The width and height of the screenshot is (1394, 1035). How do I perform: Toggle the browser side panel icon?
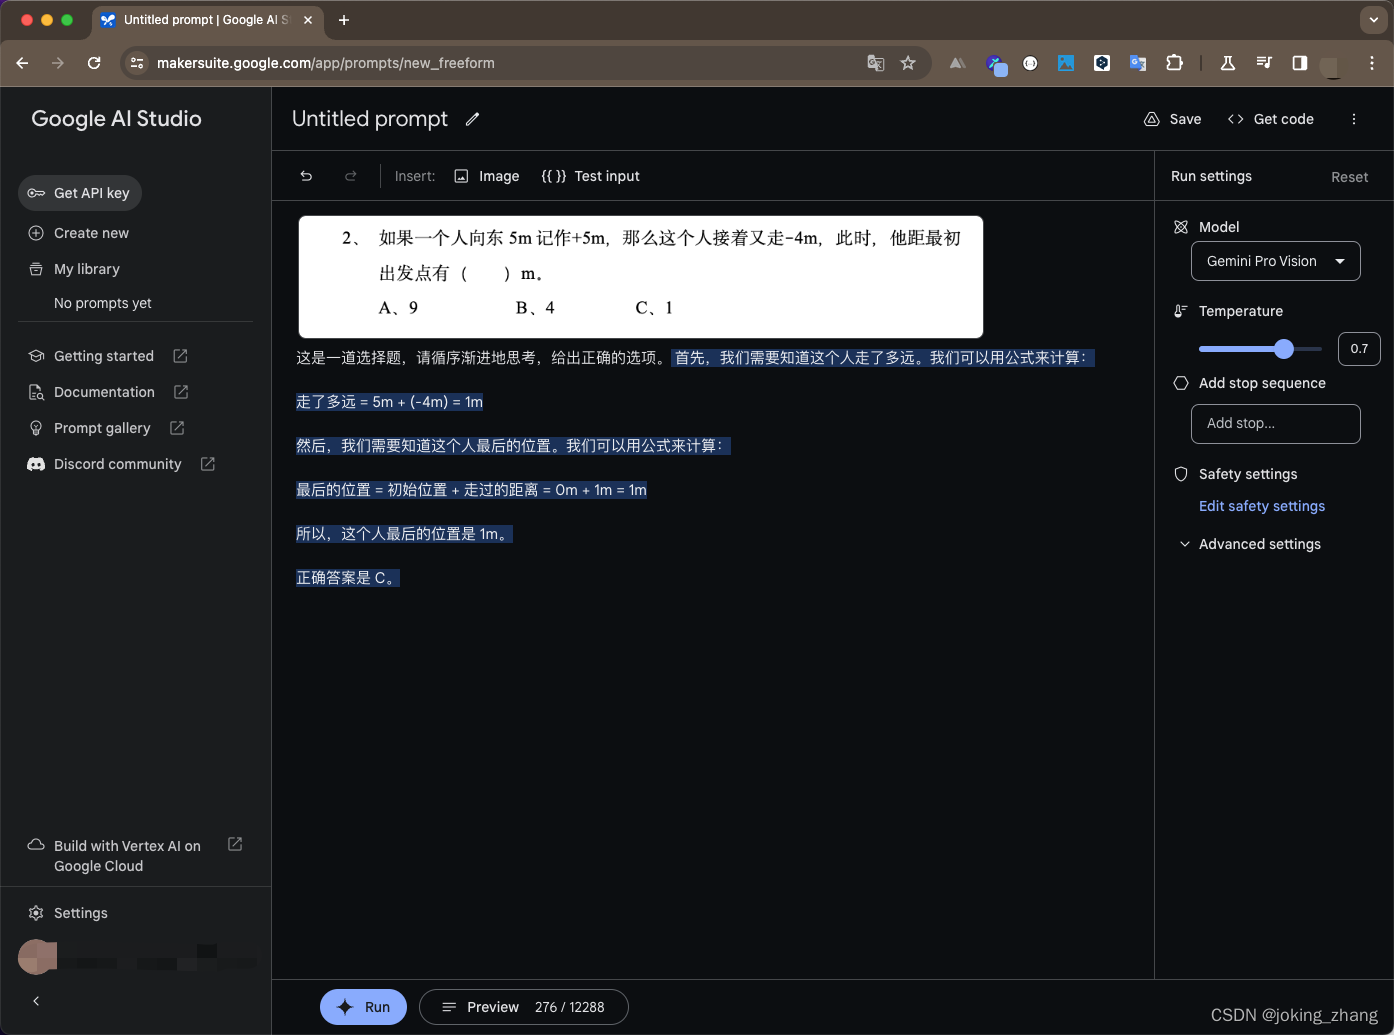tap(1300, 63)
